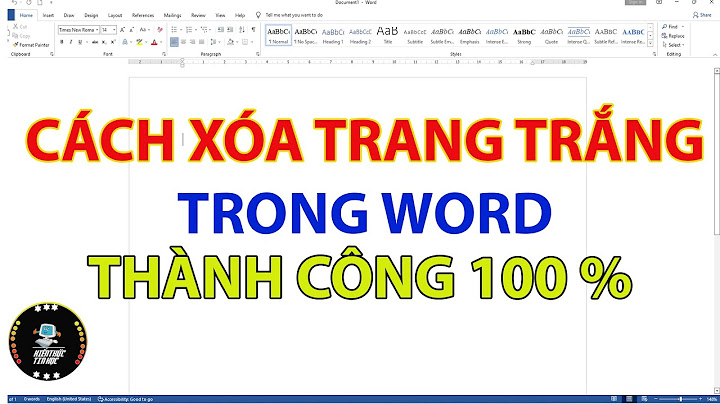Toggle Italic formatting
Image resolution: width=720 pixels, height=404 pixels.
[x=71, y=42]
